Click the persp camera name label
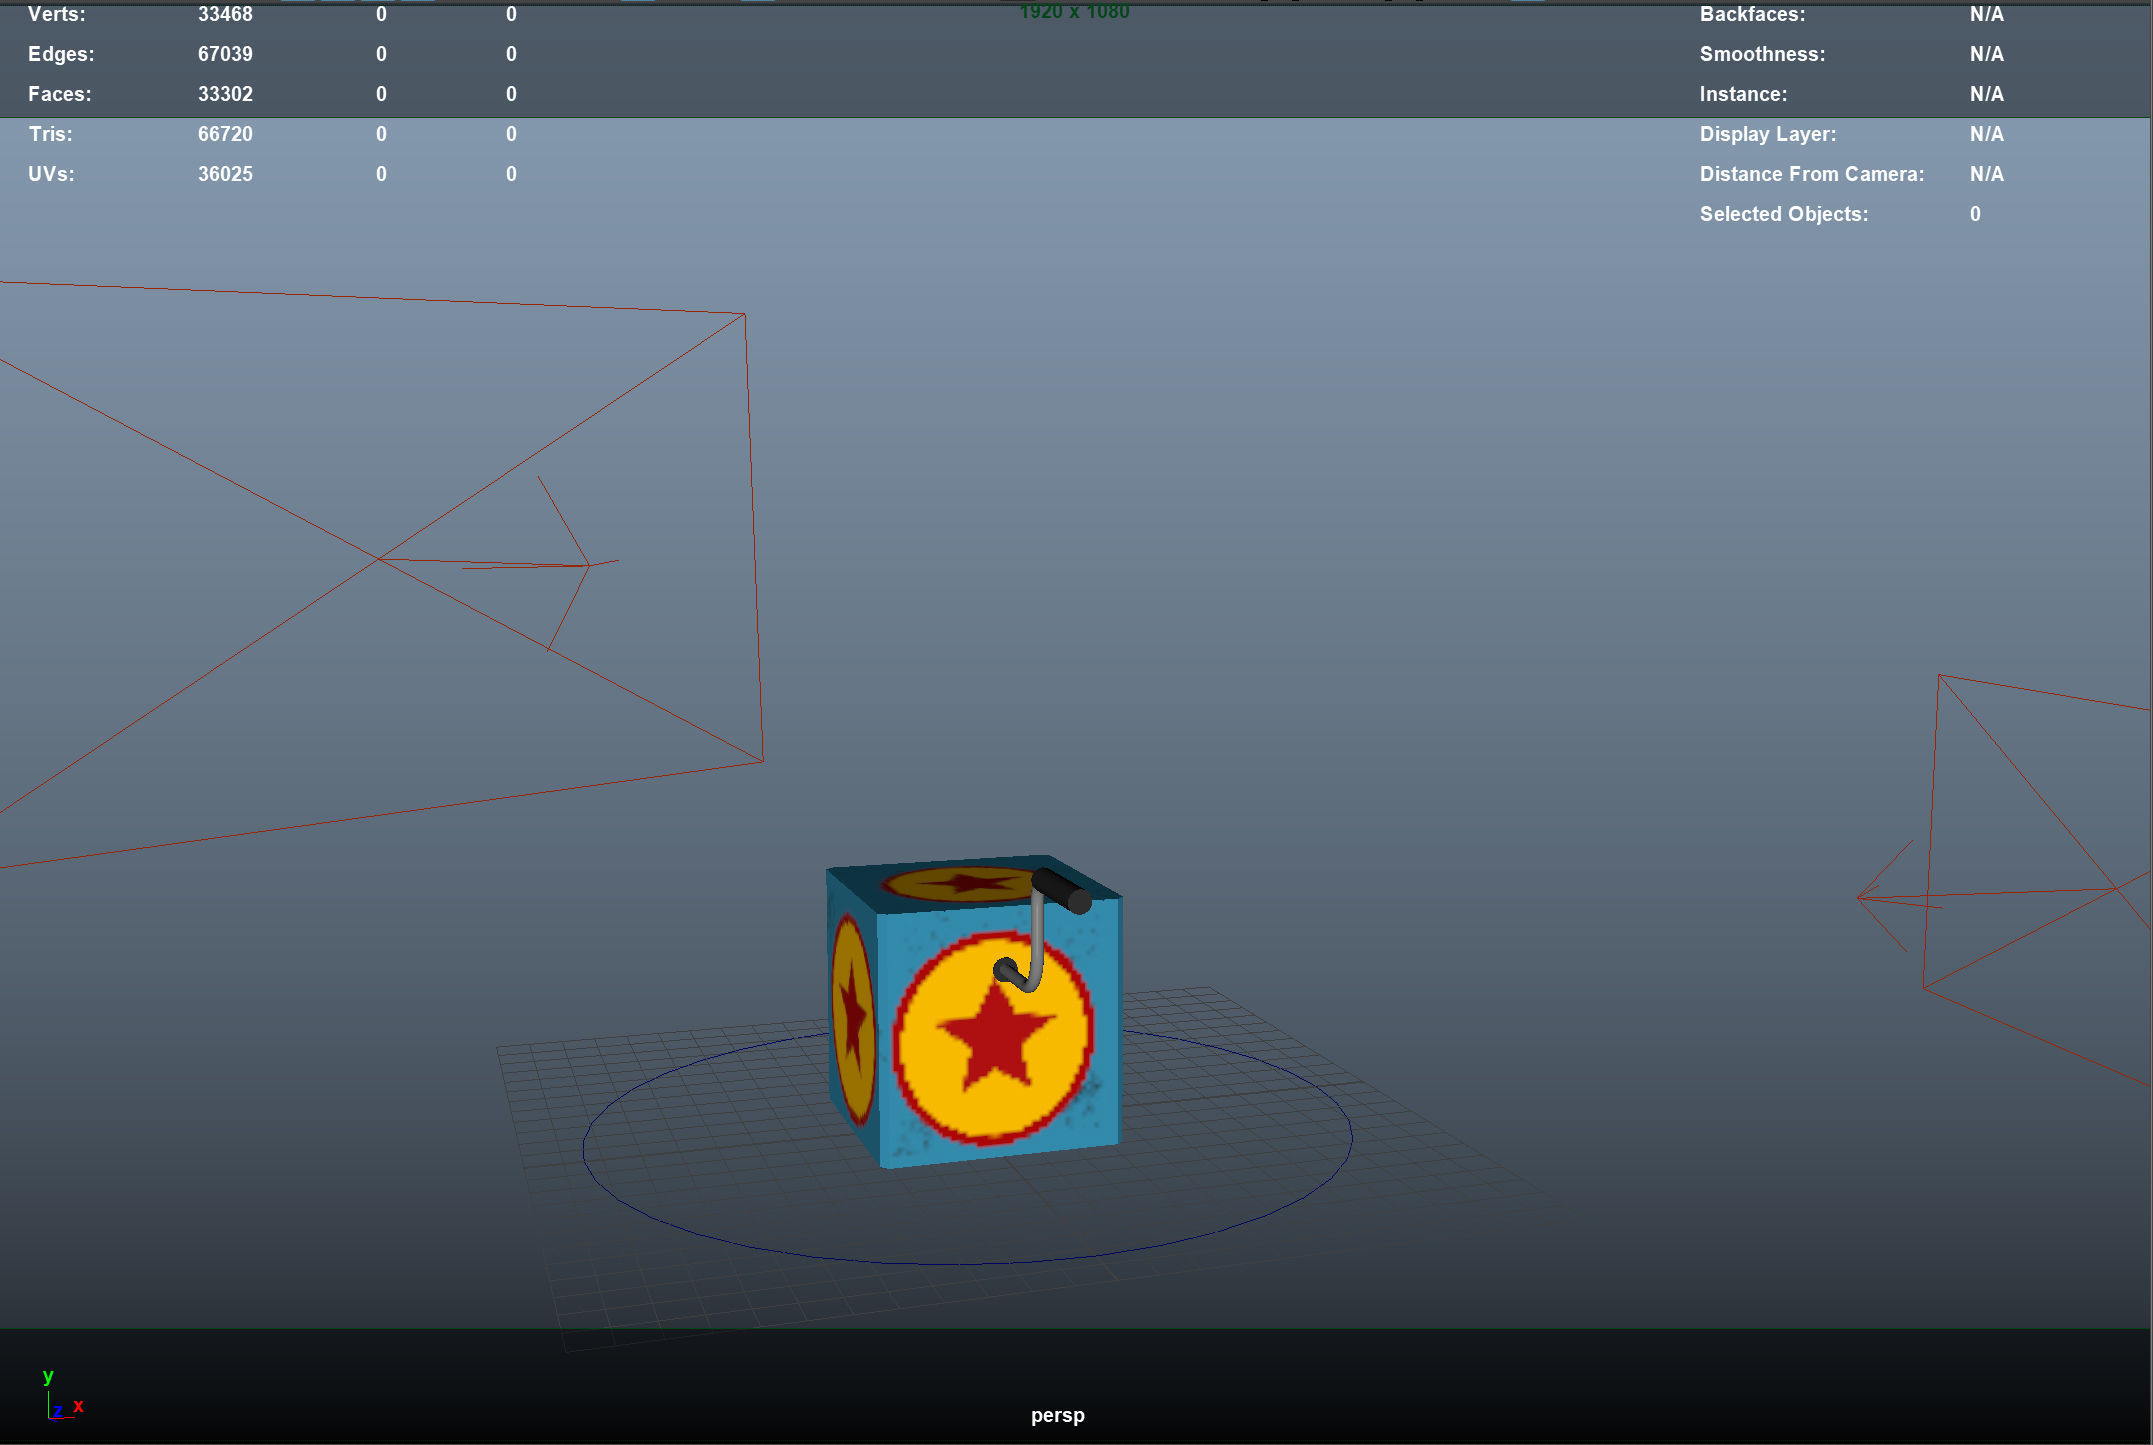The height and width of the screenshot is (1445, 2153). pyautogui.click(x=1058, y=1415)
